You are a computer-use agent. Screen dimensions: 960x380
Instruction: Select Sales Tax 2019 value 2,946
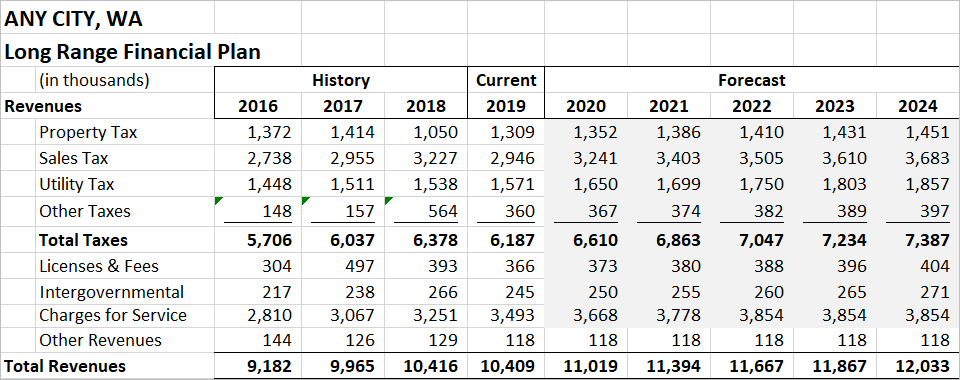[512, 158]
